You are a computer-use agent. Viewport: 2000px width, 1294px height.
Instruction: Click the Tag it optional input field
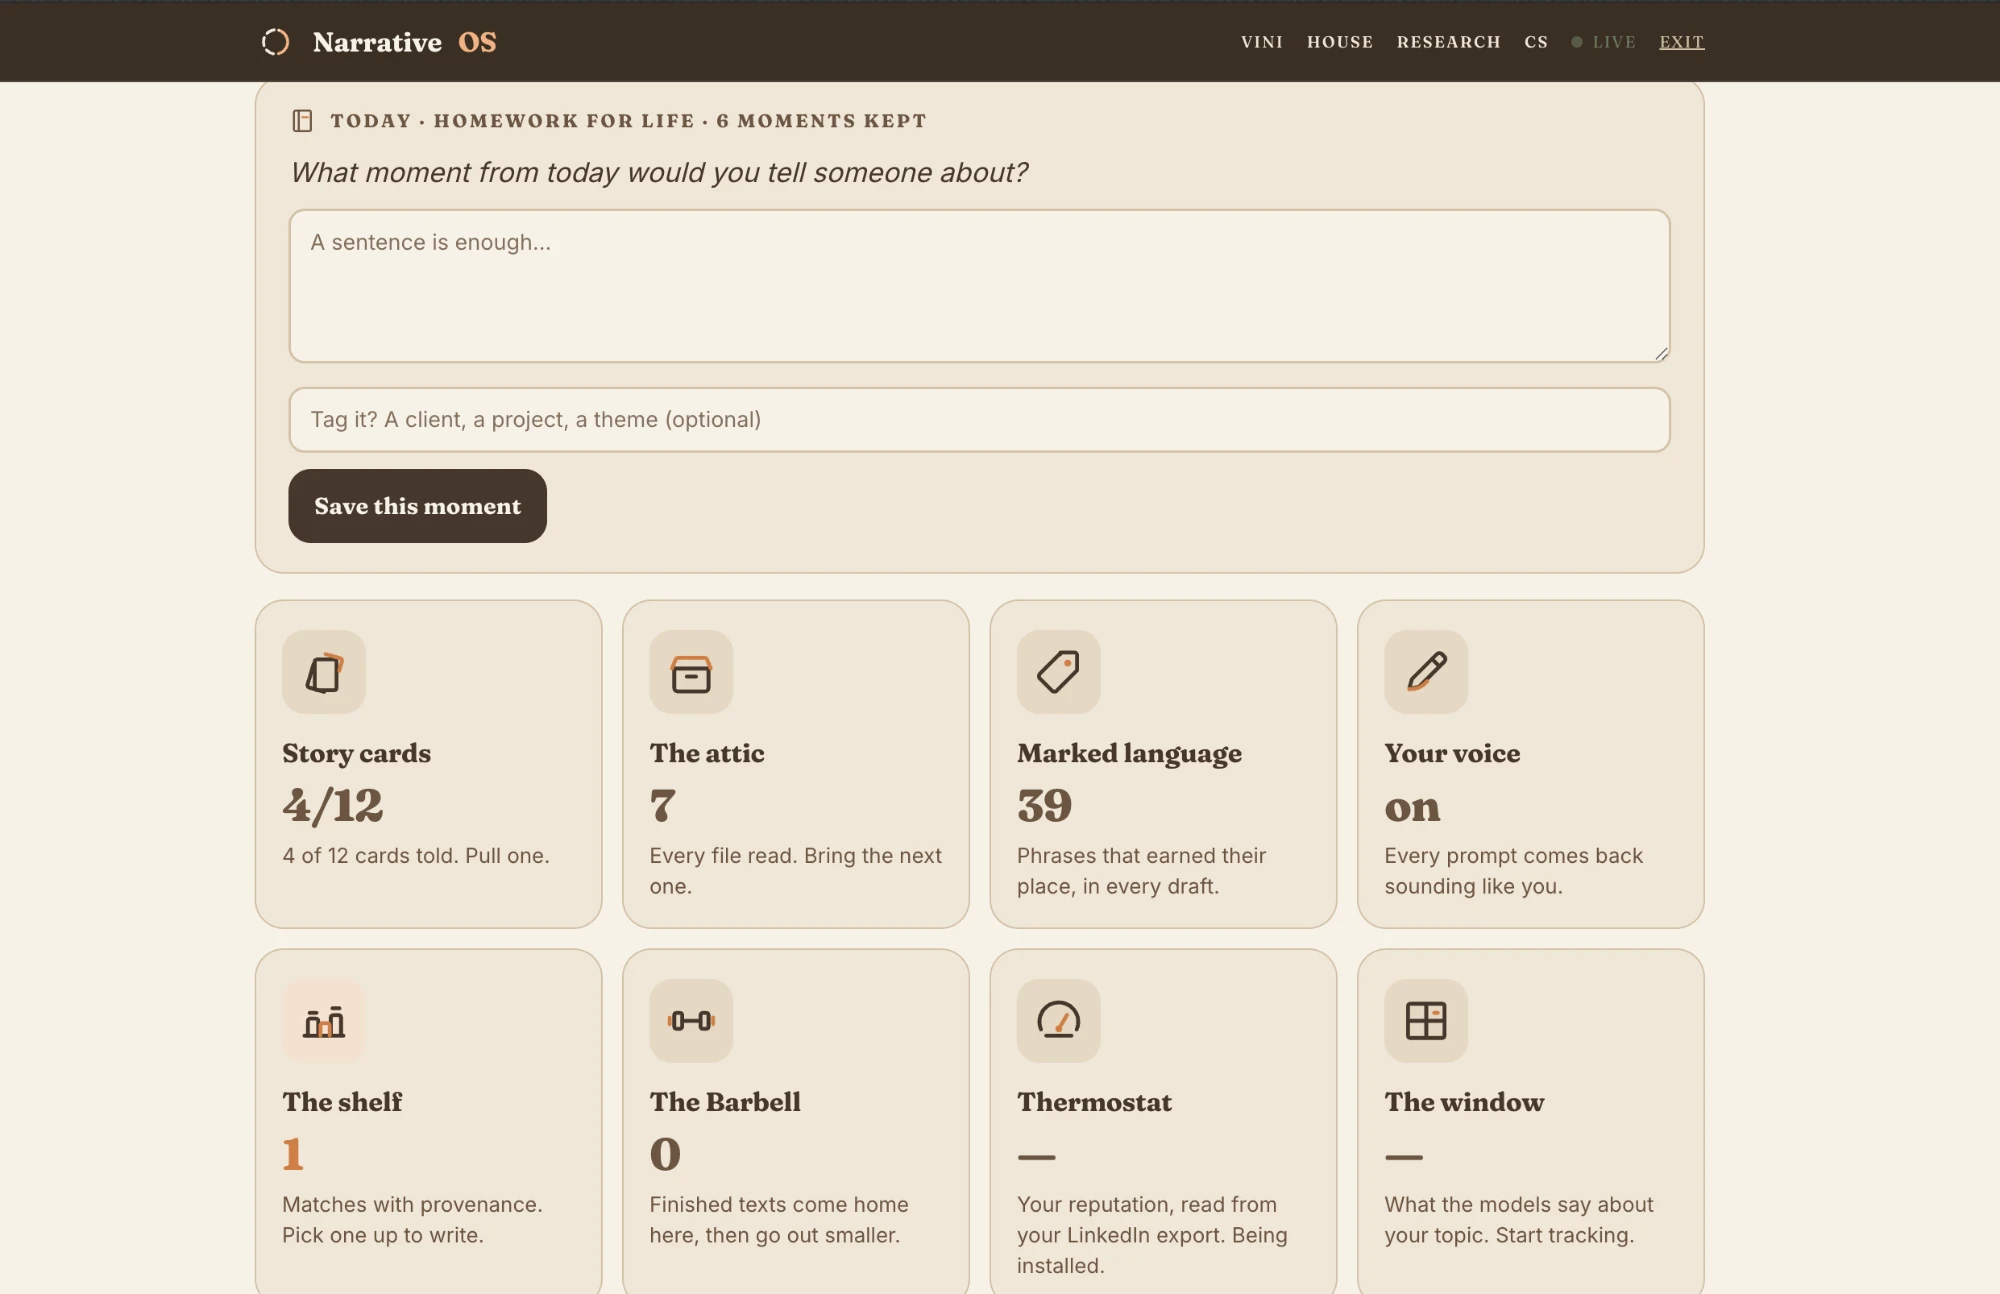(979, 420)
